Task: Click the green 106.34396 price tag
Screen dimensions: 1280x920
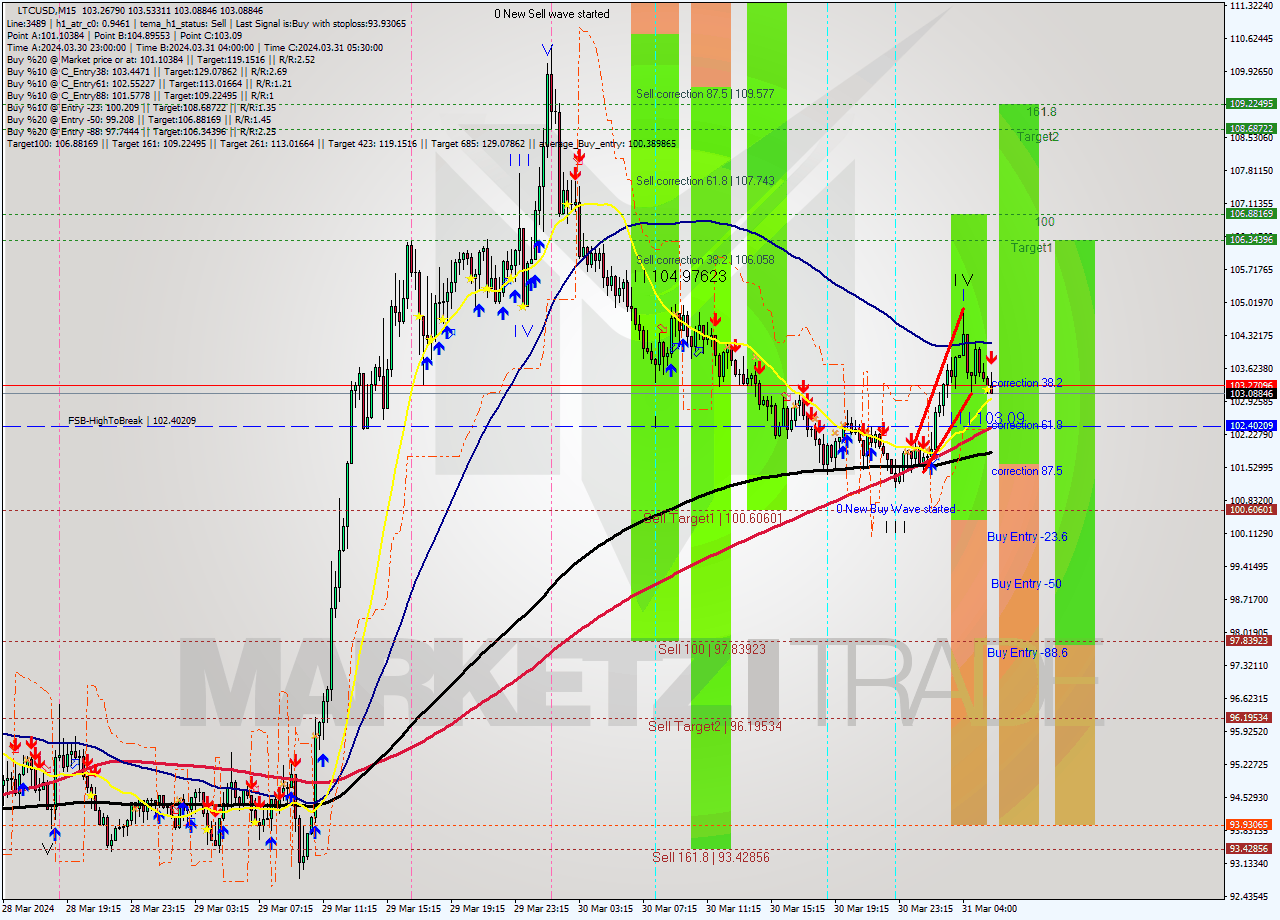Action: point(1250,239)
